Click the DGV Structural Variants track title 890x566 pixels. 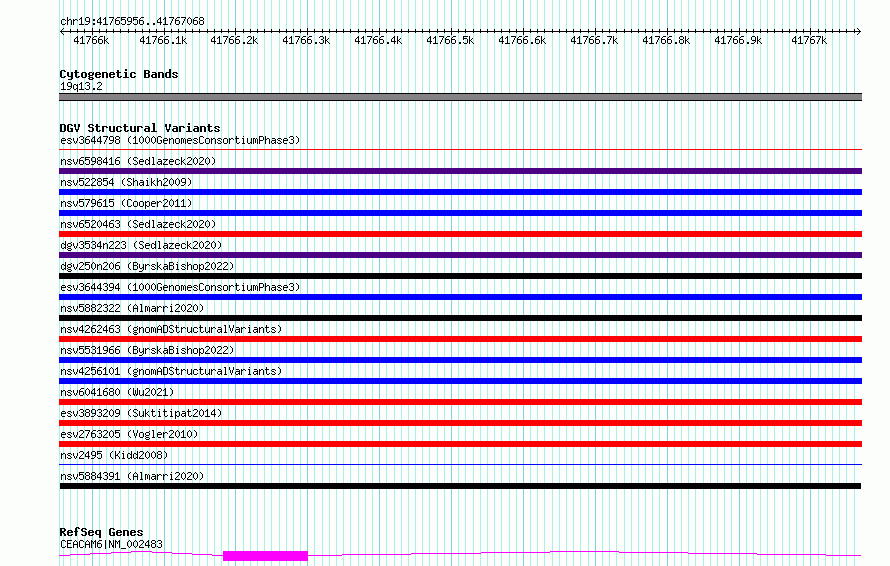[x=140, y=128]
